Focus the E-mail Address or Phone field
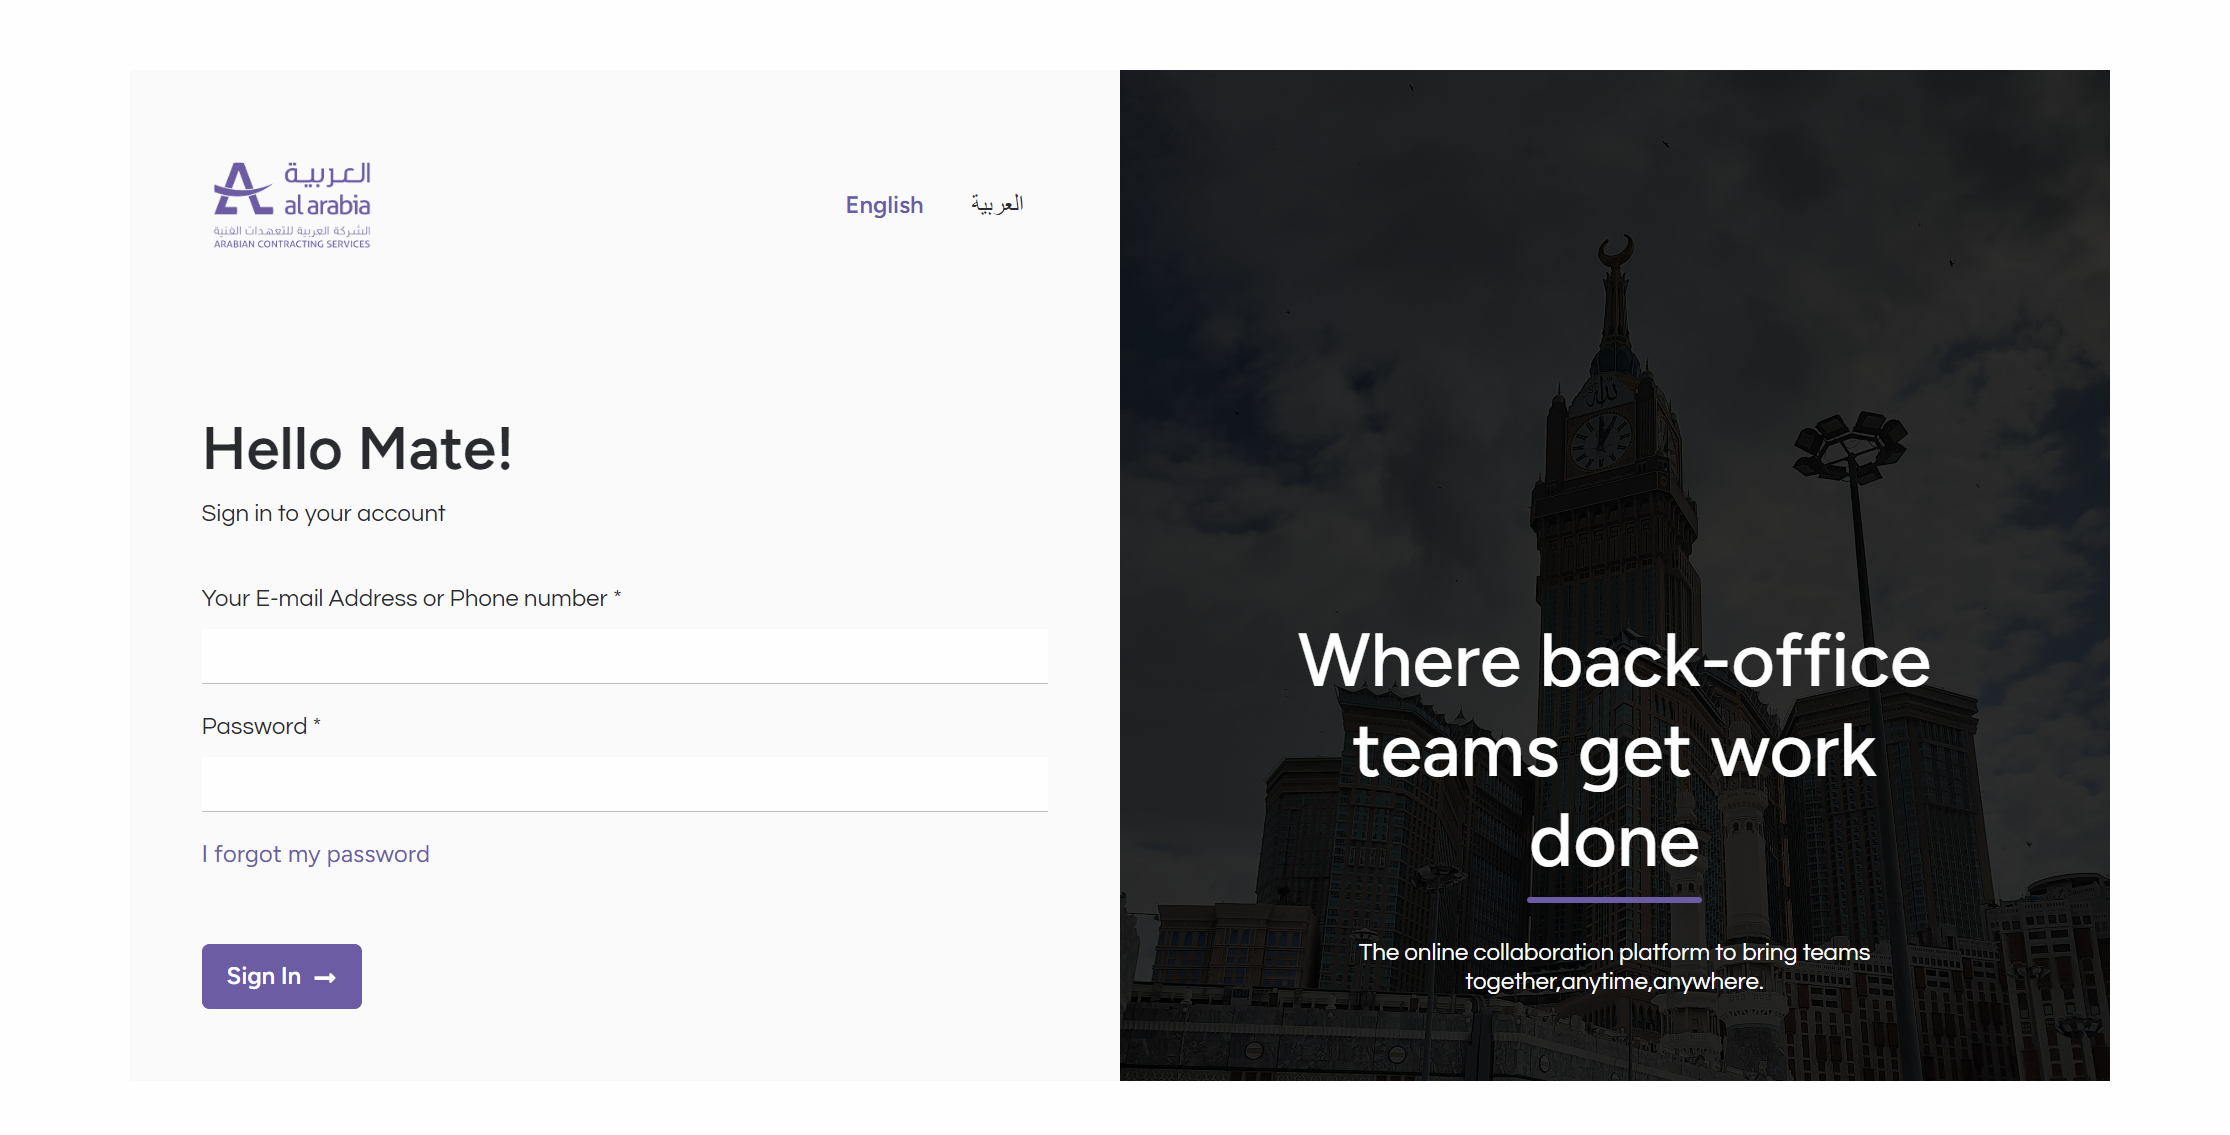2230x1135 pixels. (x=624, y=656)
